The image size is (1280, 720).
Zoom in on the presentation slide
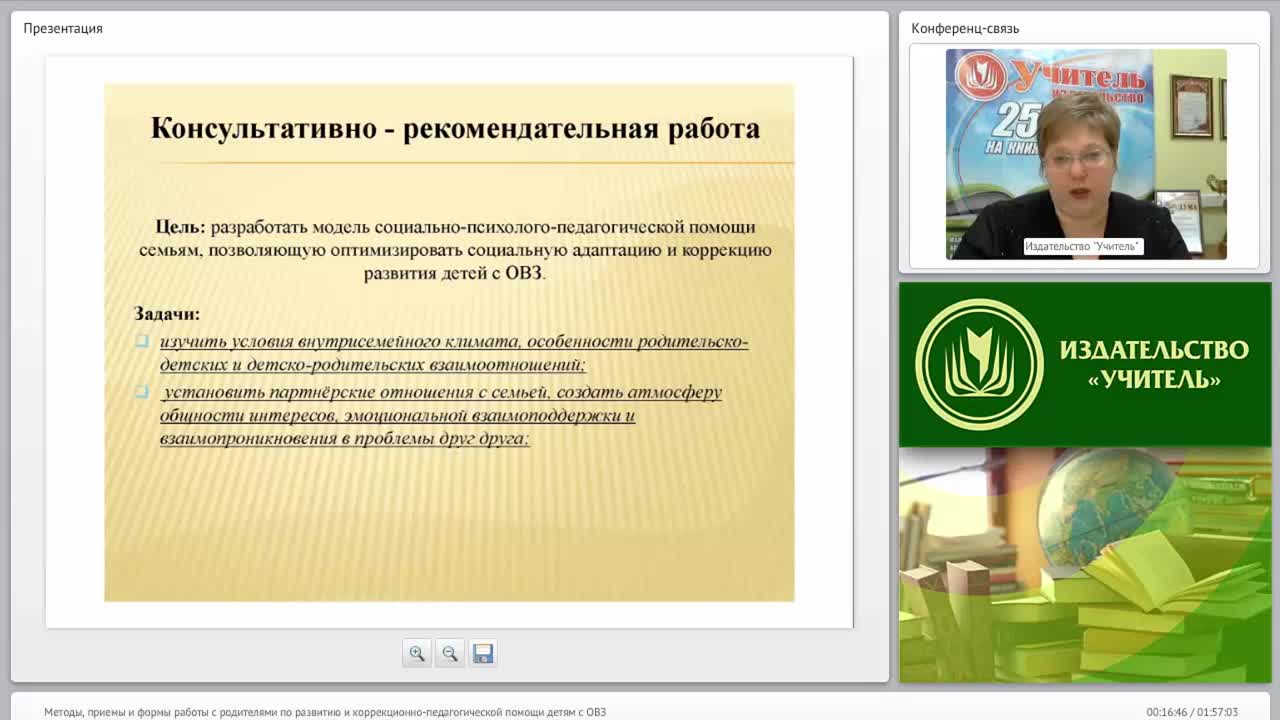tap(416, 653)
